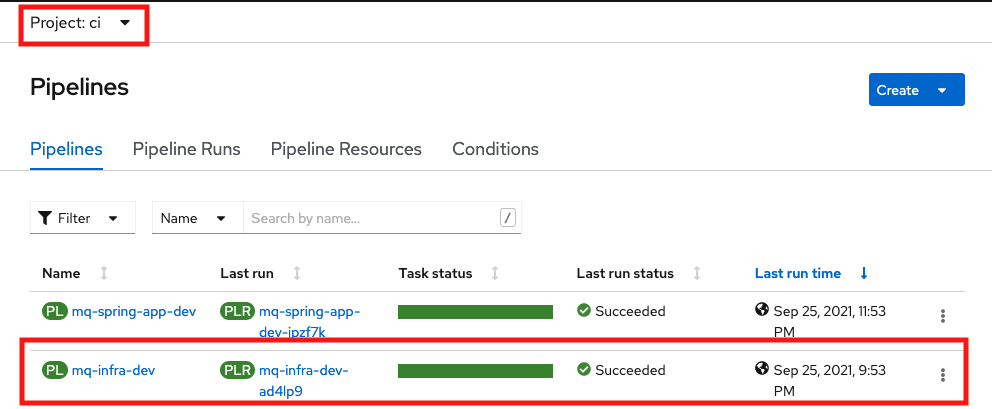Open the Filter dropdown
The image size is (992, 409).
click(83, 218)
